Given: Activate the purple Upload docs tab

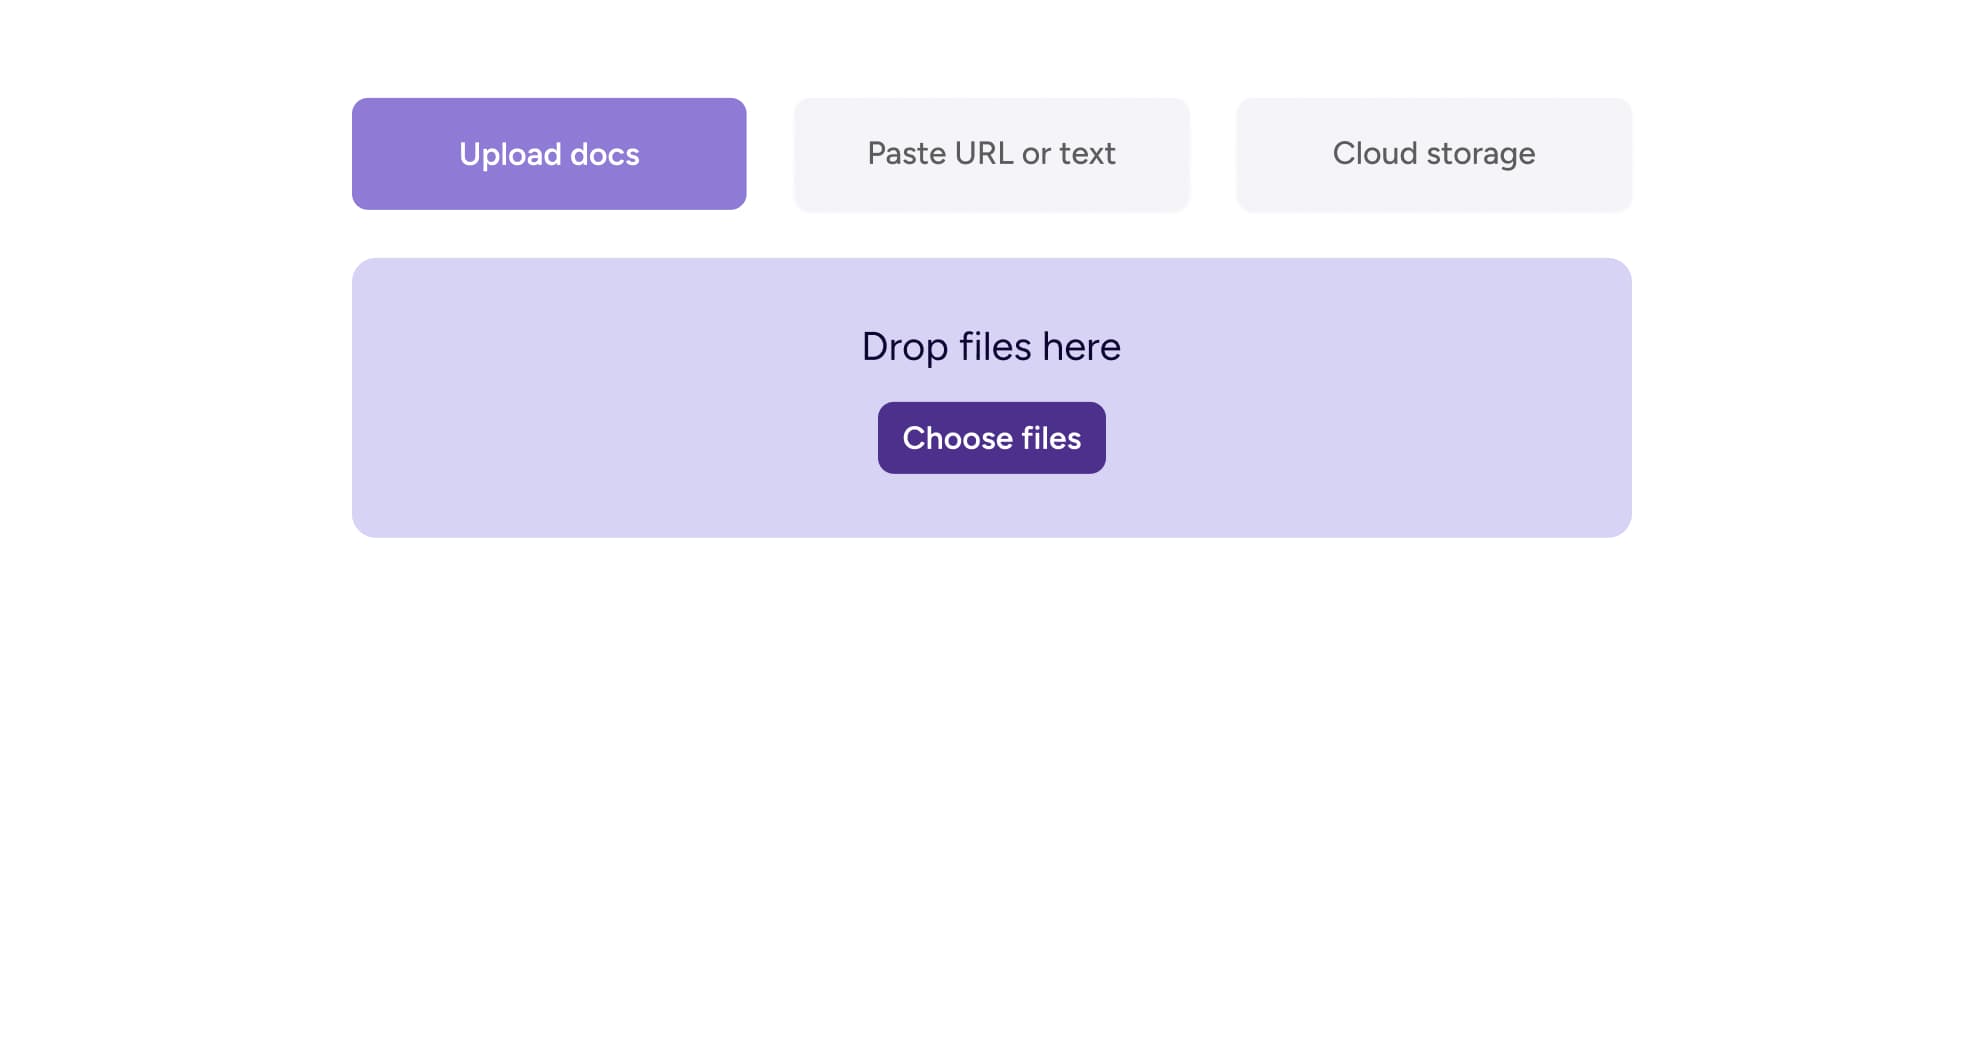Looking at the screenshot, I should point(549,154).
